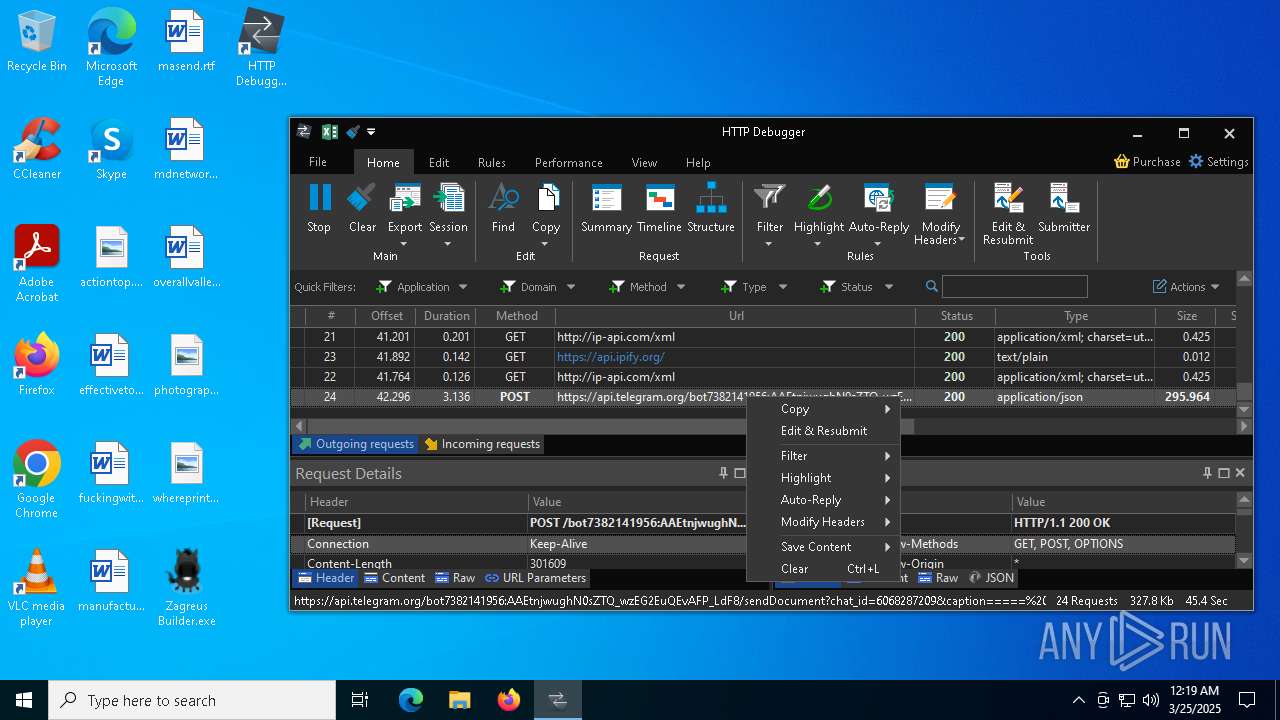Image resolution: width=1280 pixels, height=720 pixels.
Task: Expand the Application quick filter dropdown
Action: pyautogui.click(x=463, y=287)
